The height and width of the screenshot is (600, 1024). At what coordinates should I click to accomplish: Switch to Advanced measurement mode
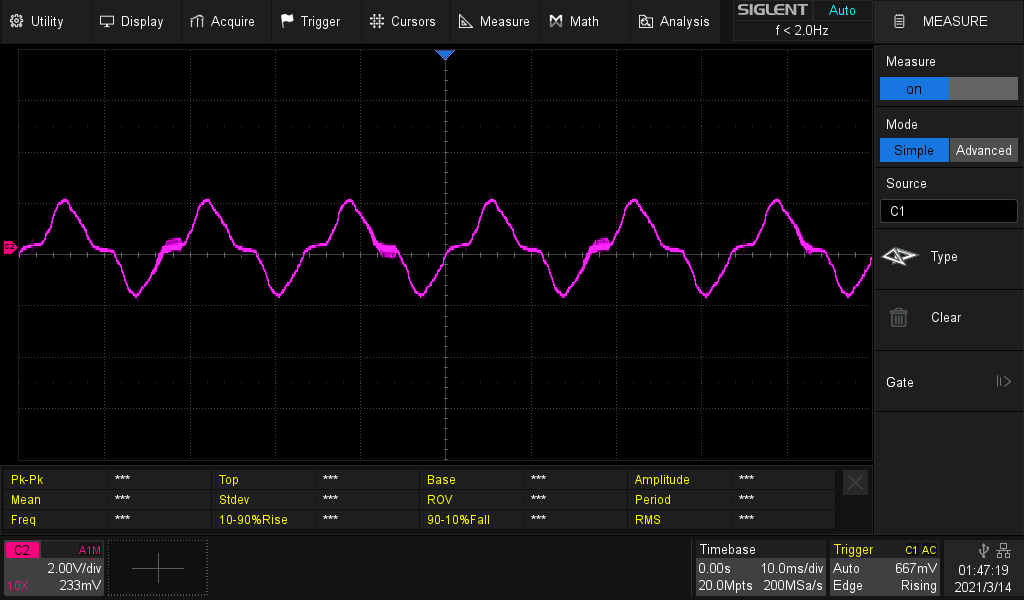pyautogui.click(x=983, y=150)
